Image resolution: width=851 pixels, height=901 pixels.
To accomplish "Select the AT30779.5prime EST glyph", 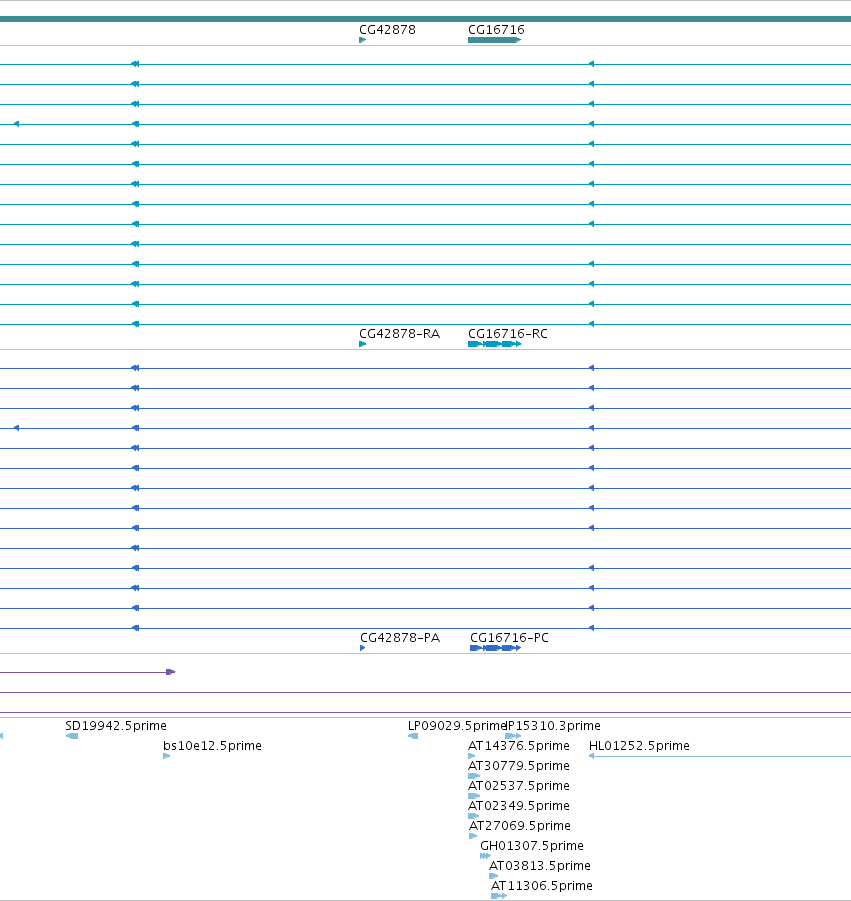I will [x=474, y=776].
